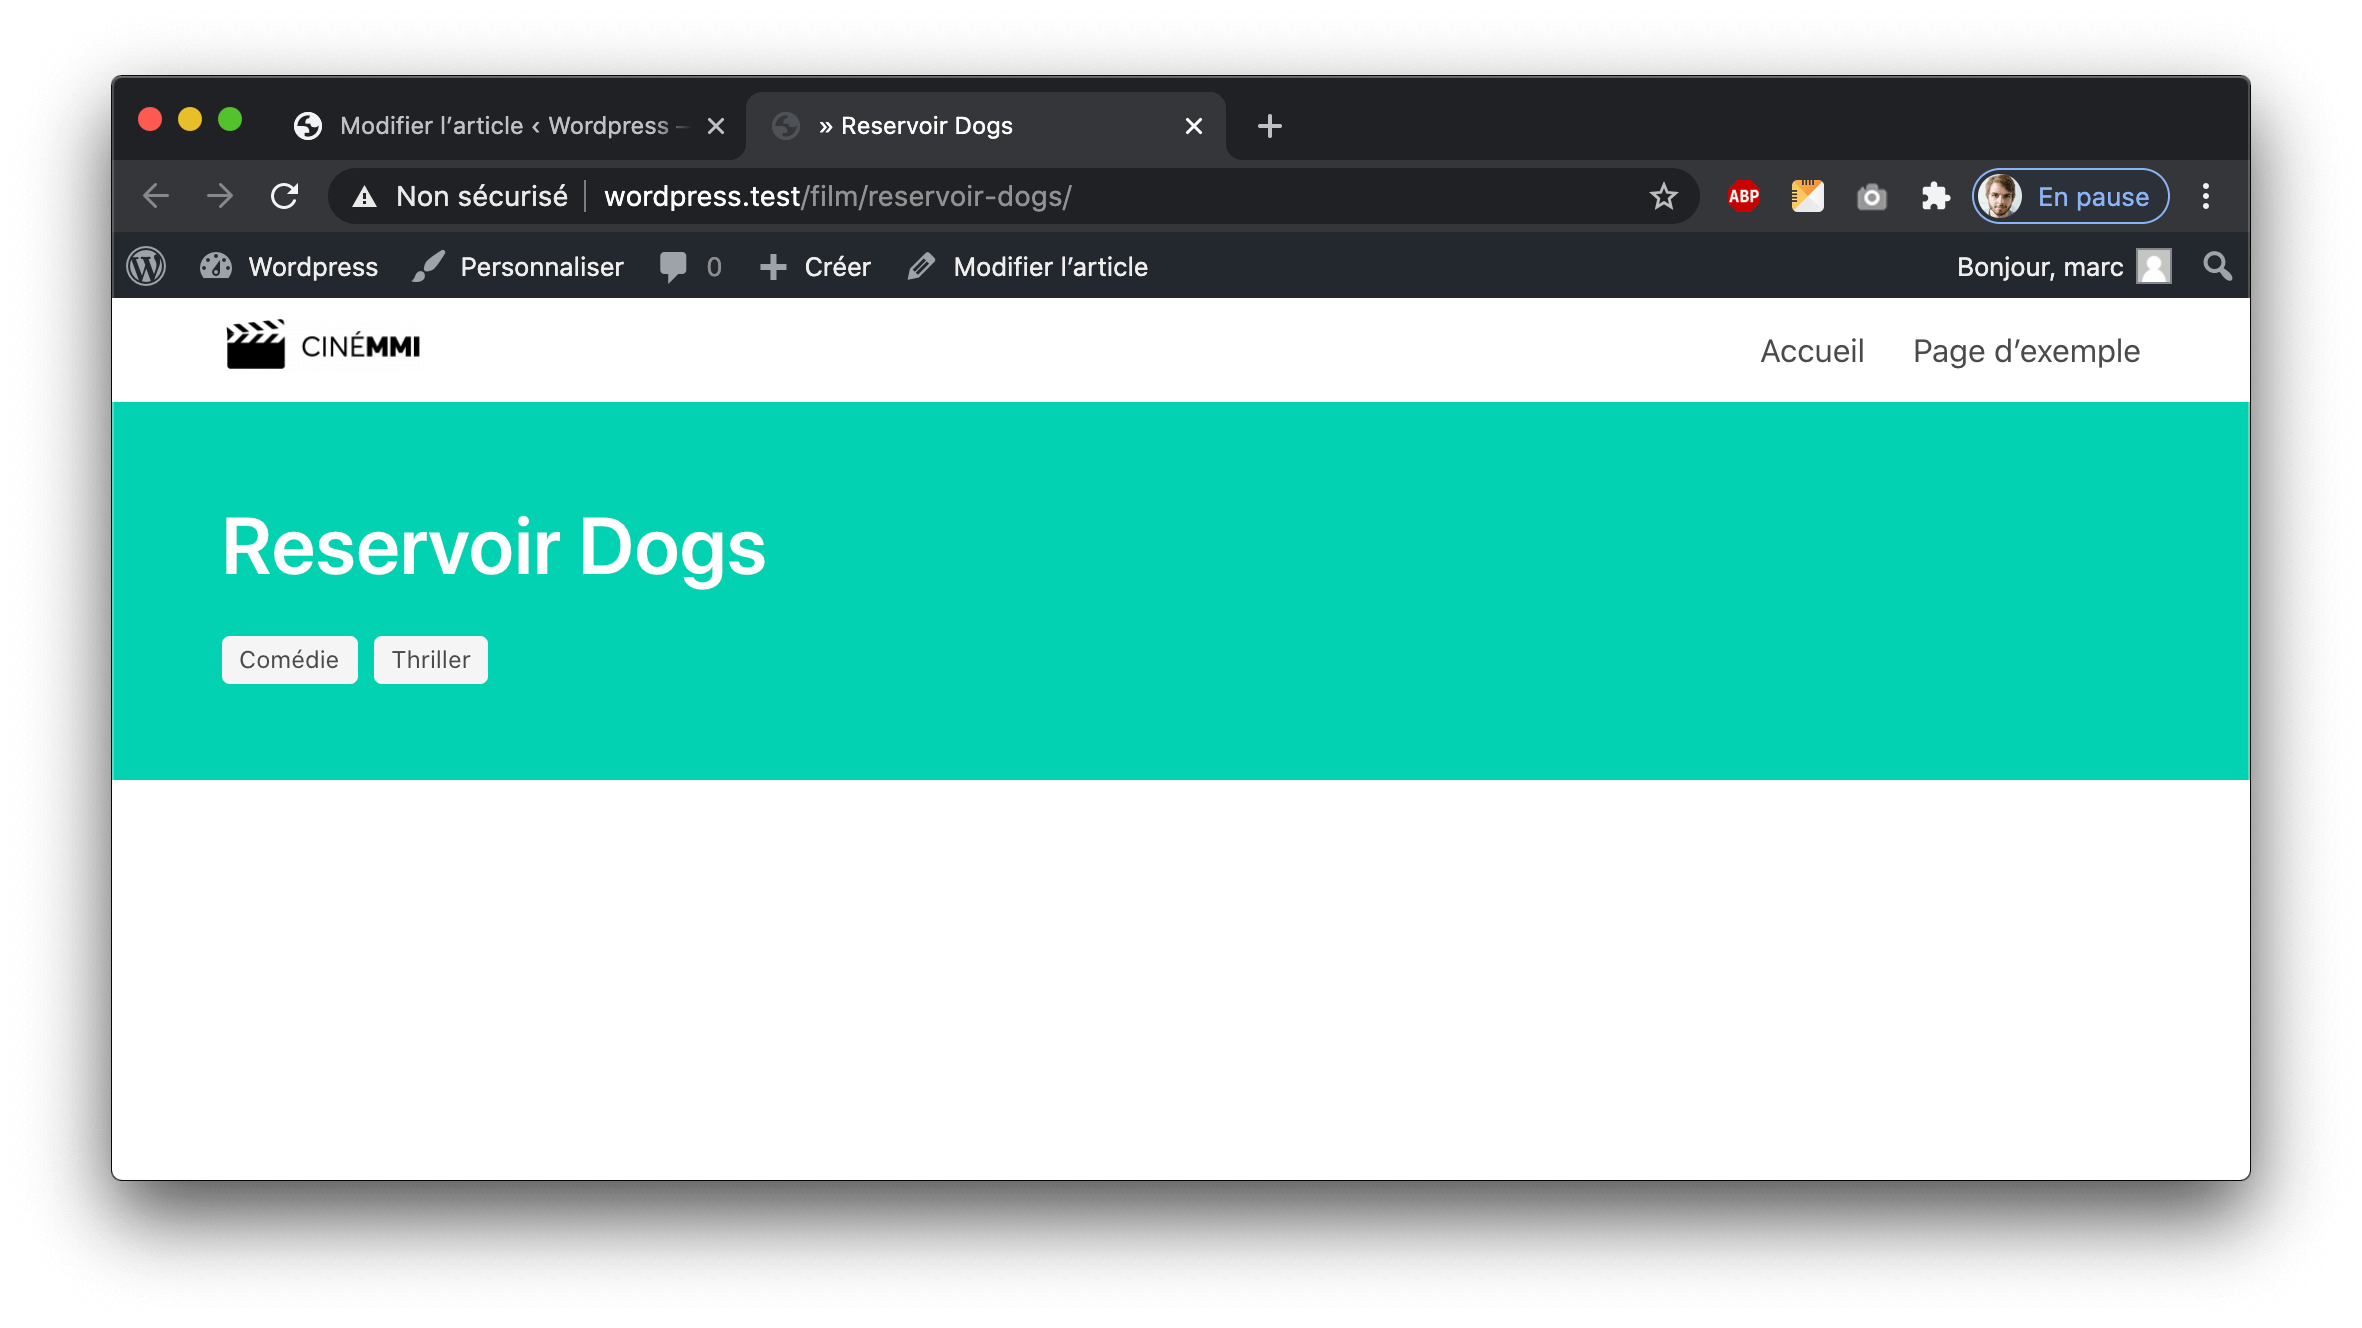Open the AdBlock Plus extension

point(1743,196)
